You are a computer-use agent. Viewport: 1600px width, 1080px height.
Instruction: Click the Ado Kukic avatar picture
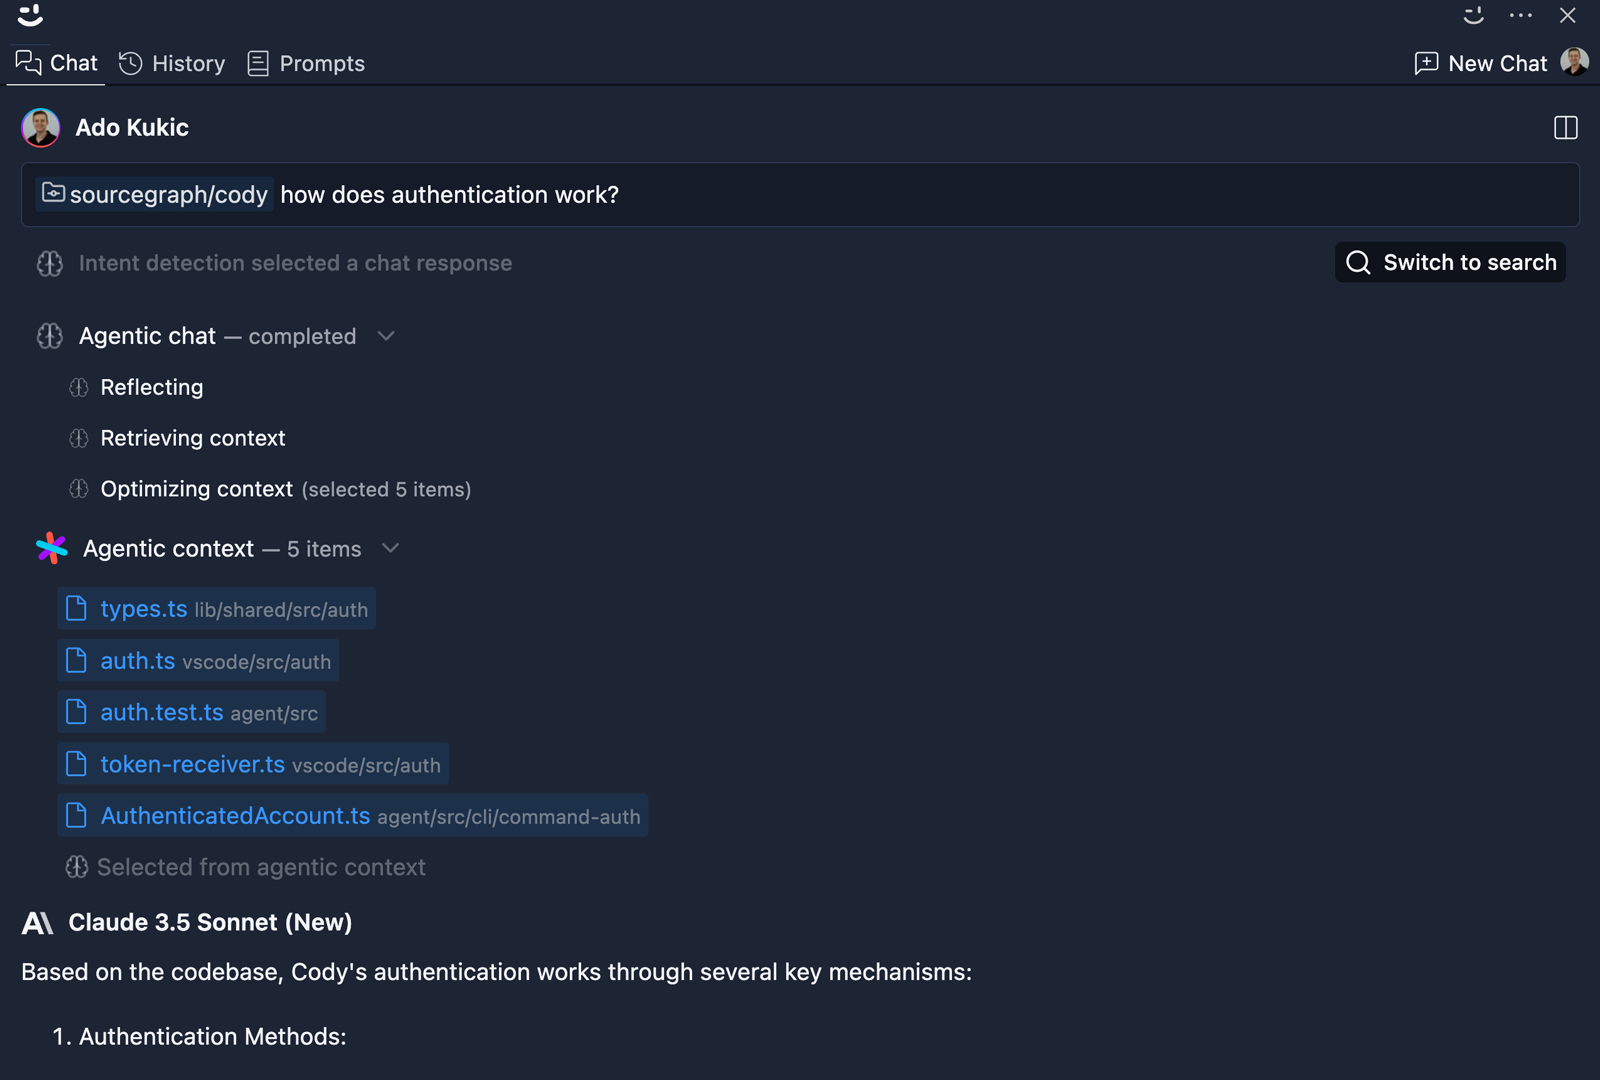41,128
